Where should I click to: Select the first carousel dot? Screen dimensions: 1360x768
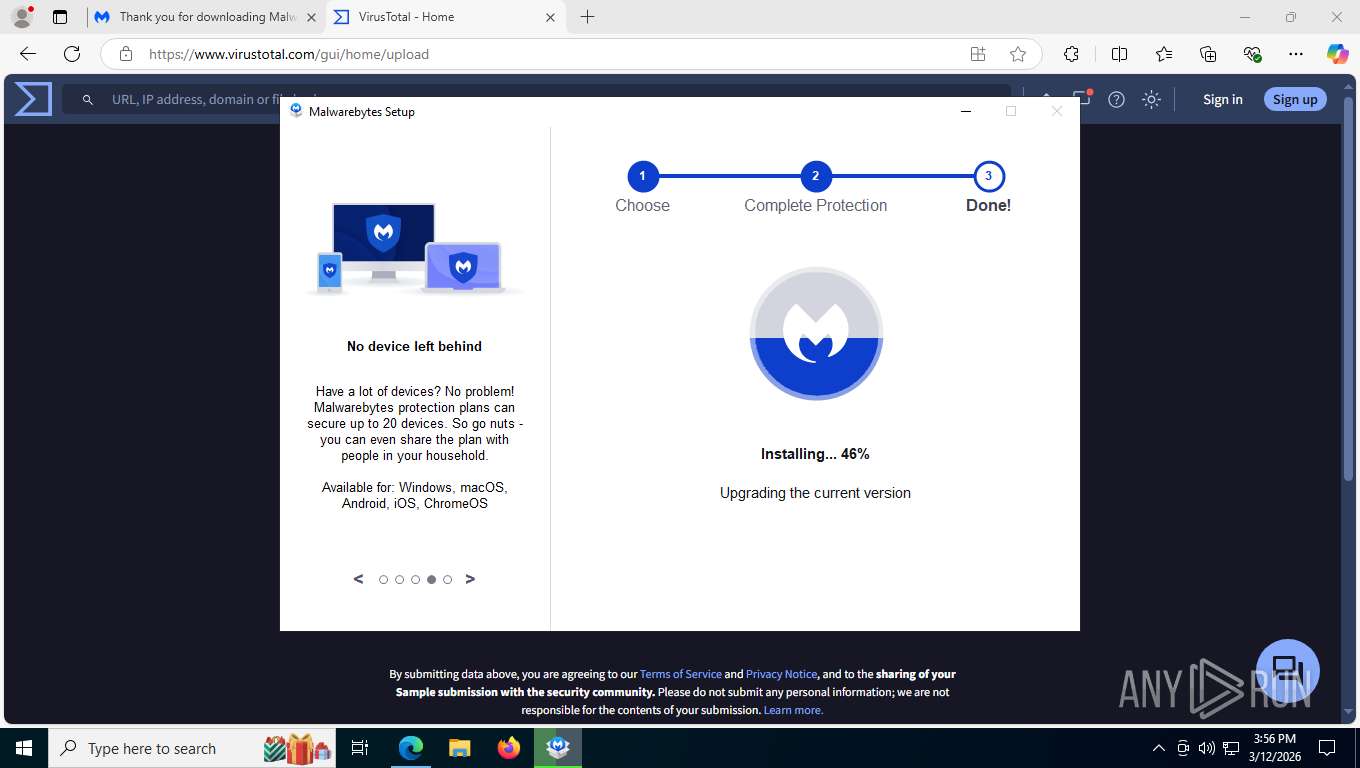click(383, 580)
